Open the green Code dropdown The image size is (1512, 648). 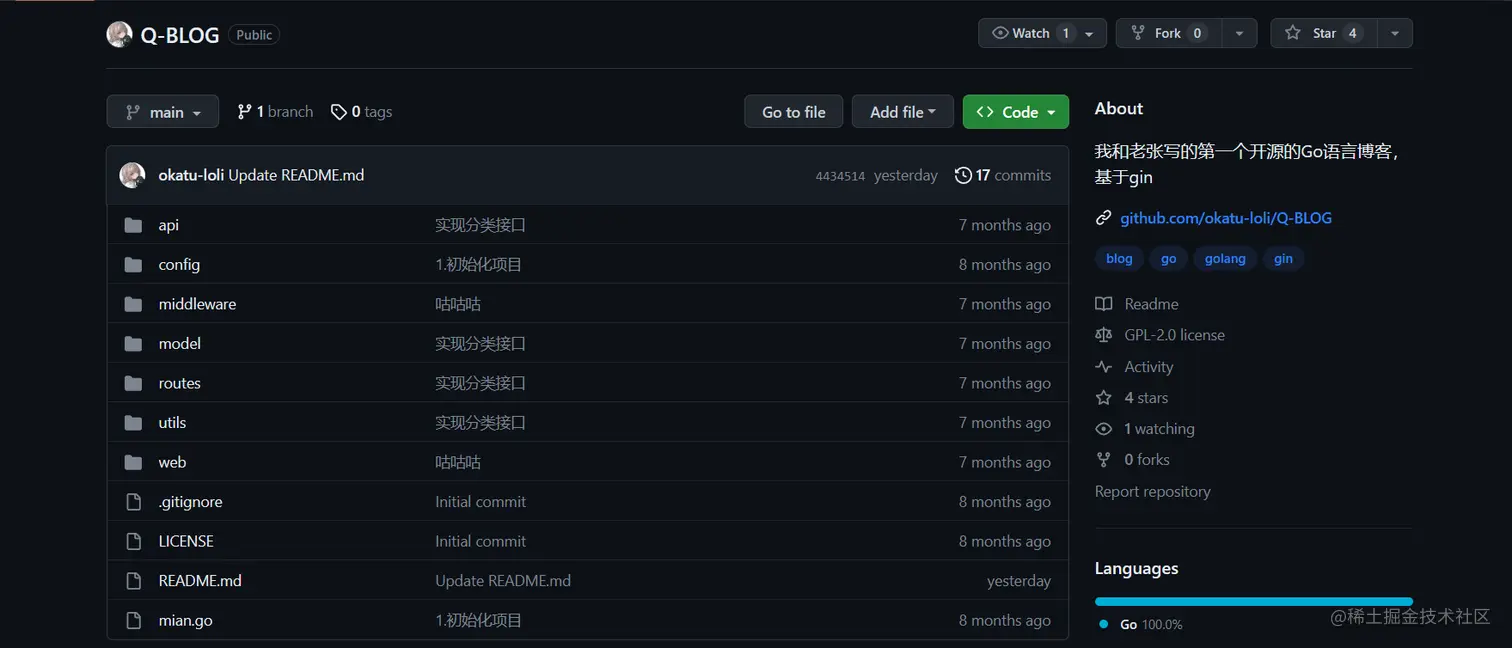tap(1016, 112)
